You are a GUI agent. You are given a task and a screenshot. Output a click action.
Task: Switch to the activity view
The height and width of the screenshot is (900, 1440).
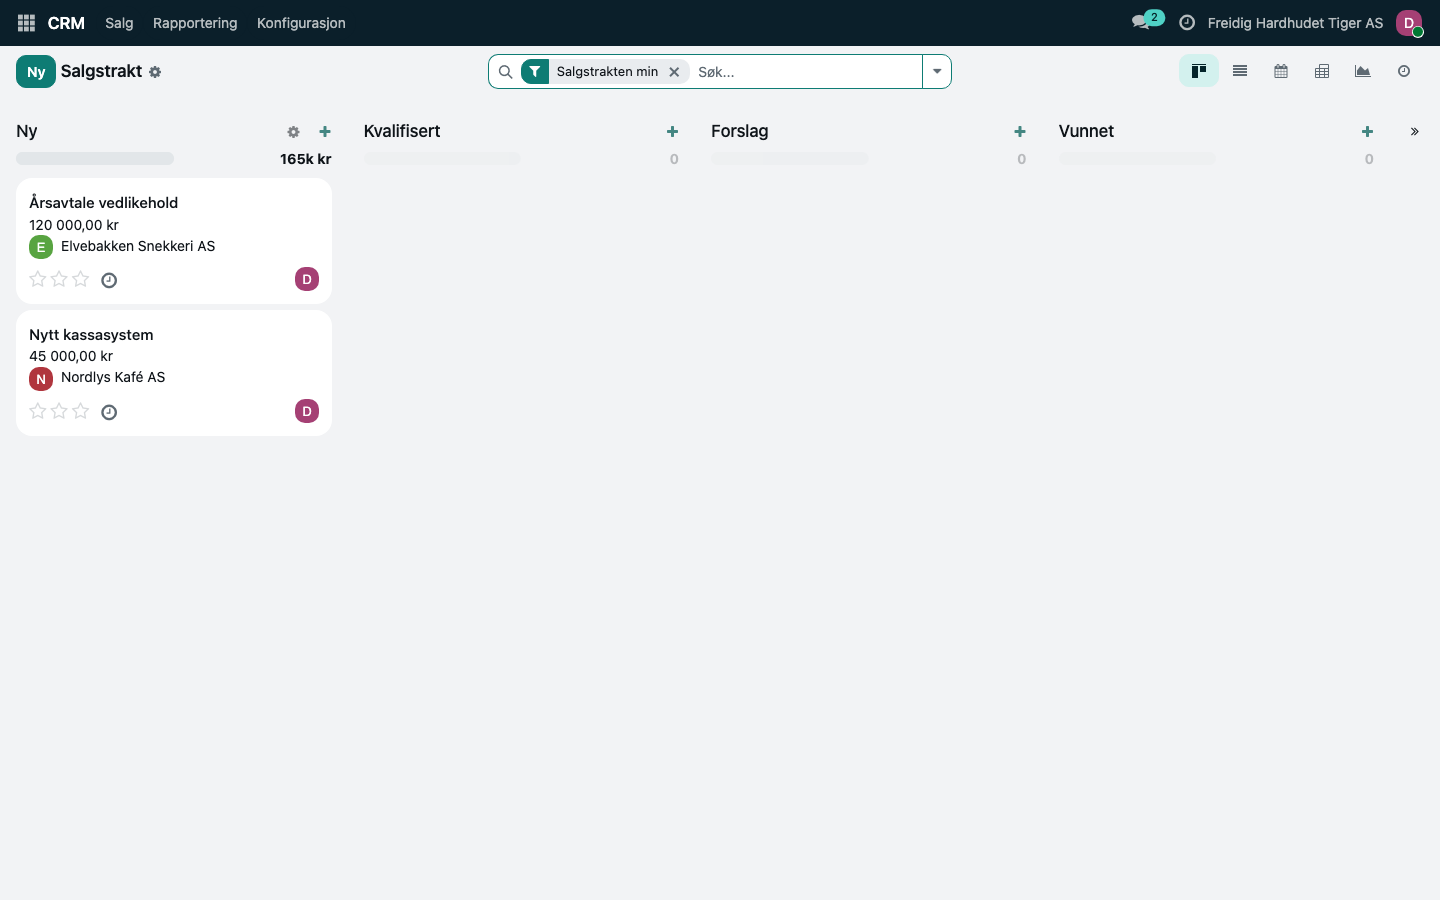pyautogui.click(x=1404, y=71)
